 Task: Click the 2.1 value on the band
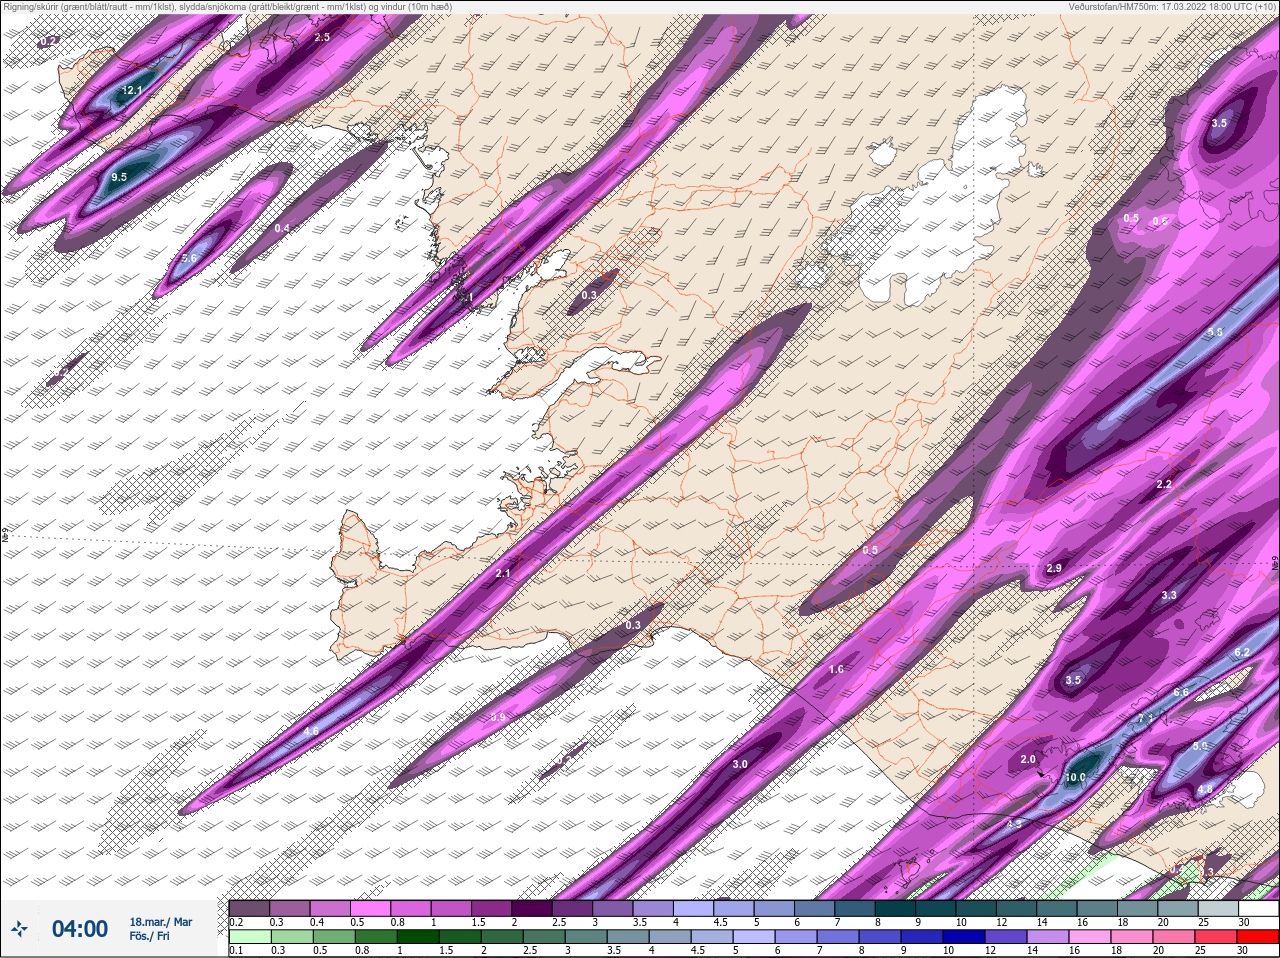(x=503, y=573)
